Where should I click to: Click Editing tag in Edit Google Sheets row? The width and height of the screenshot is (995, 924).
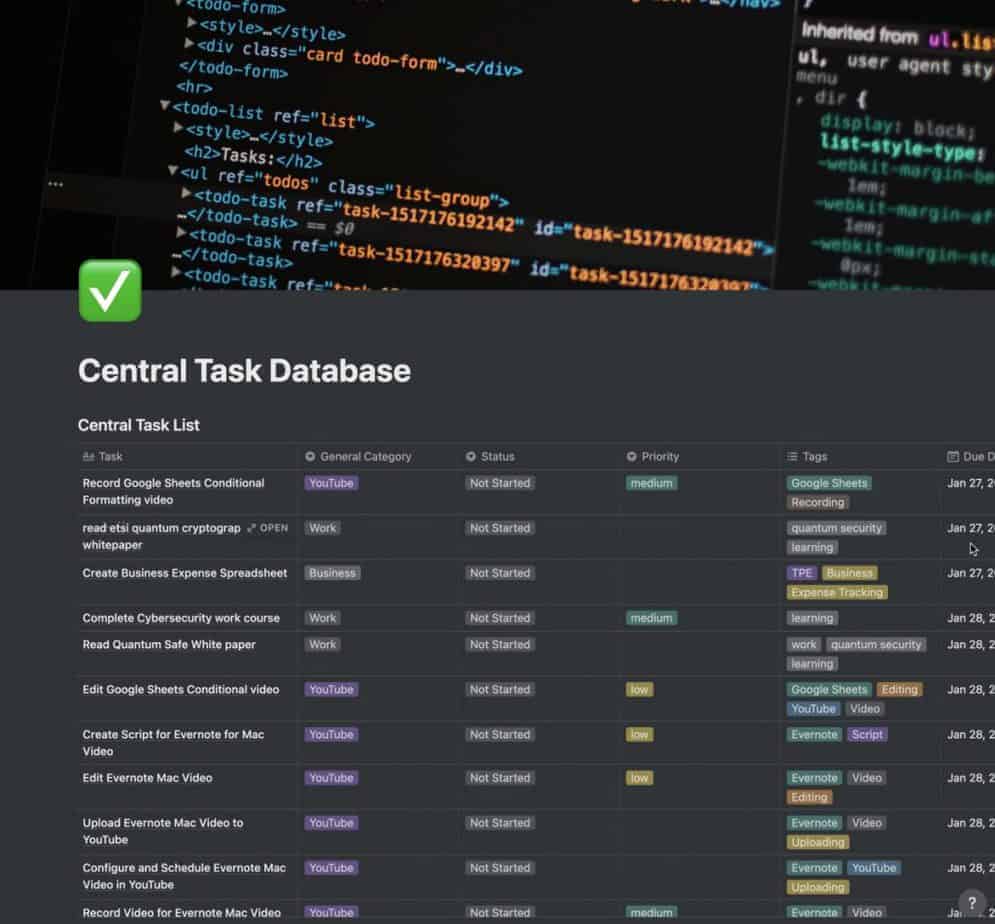pos(899,690)
